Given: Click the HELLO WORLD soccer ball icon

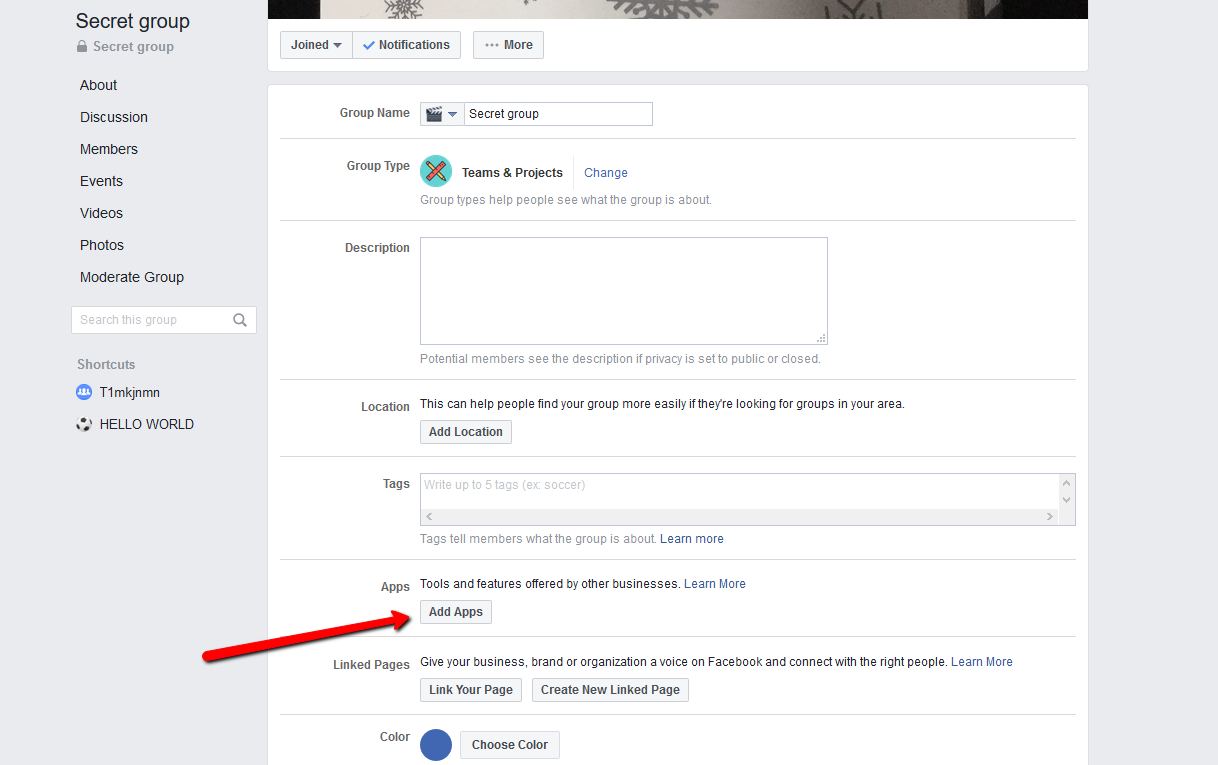Looking at the screenshot, I should click(84, 424).
